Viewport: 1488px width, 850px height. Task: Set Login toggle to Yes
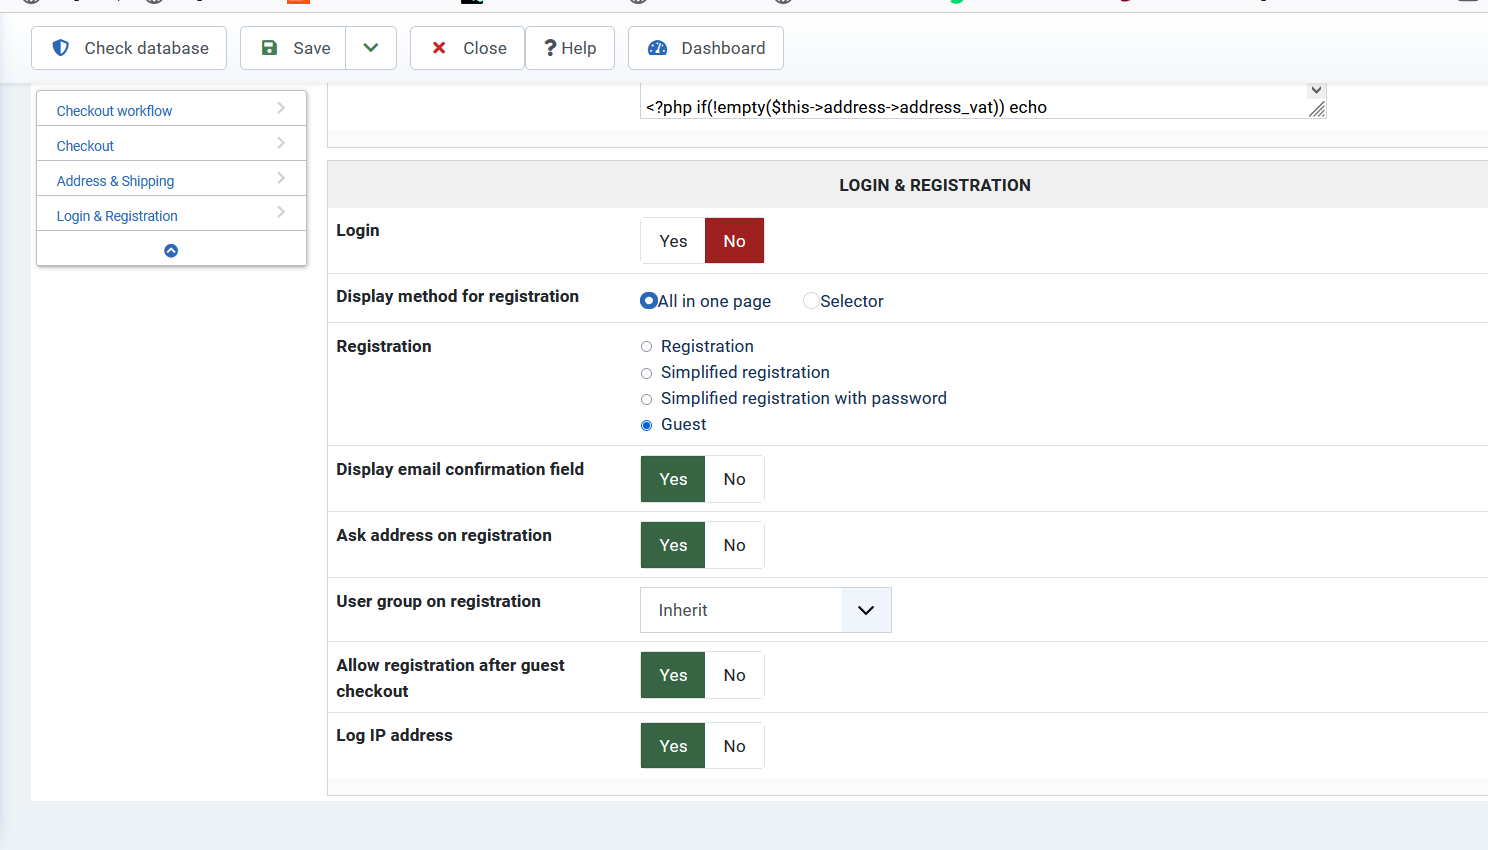pos(673,241)
